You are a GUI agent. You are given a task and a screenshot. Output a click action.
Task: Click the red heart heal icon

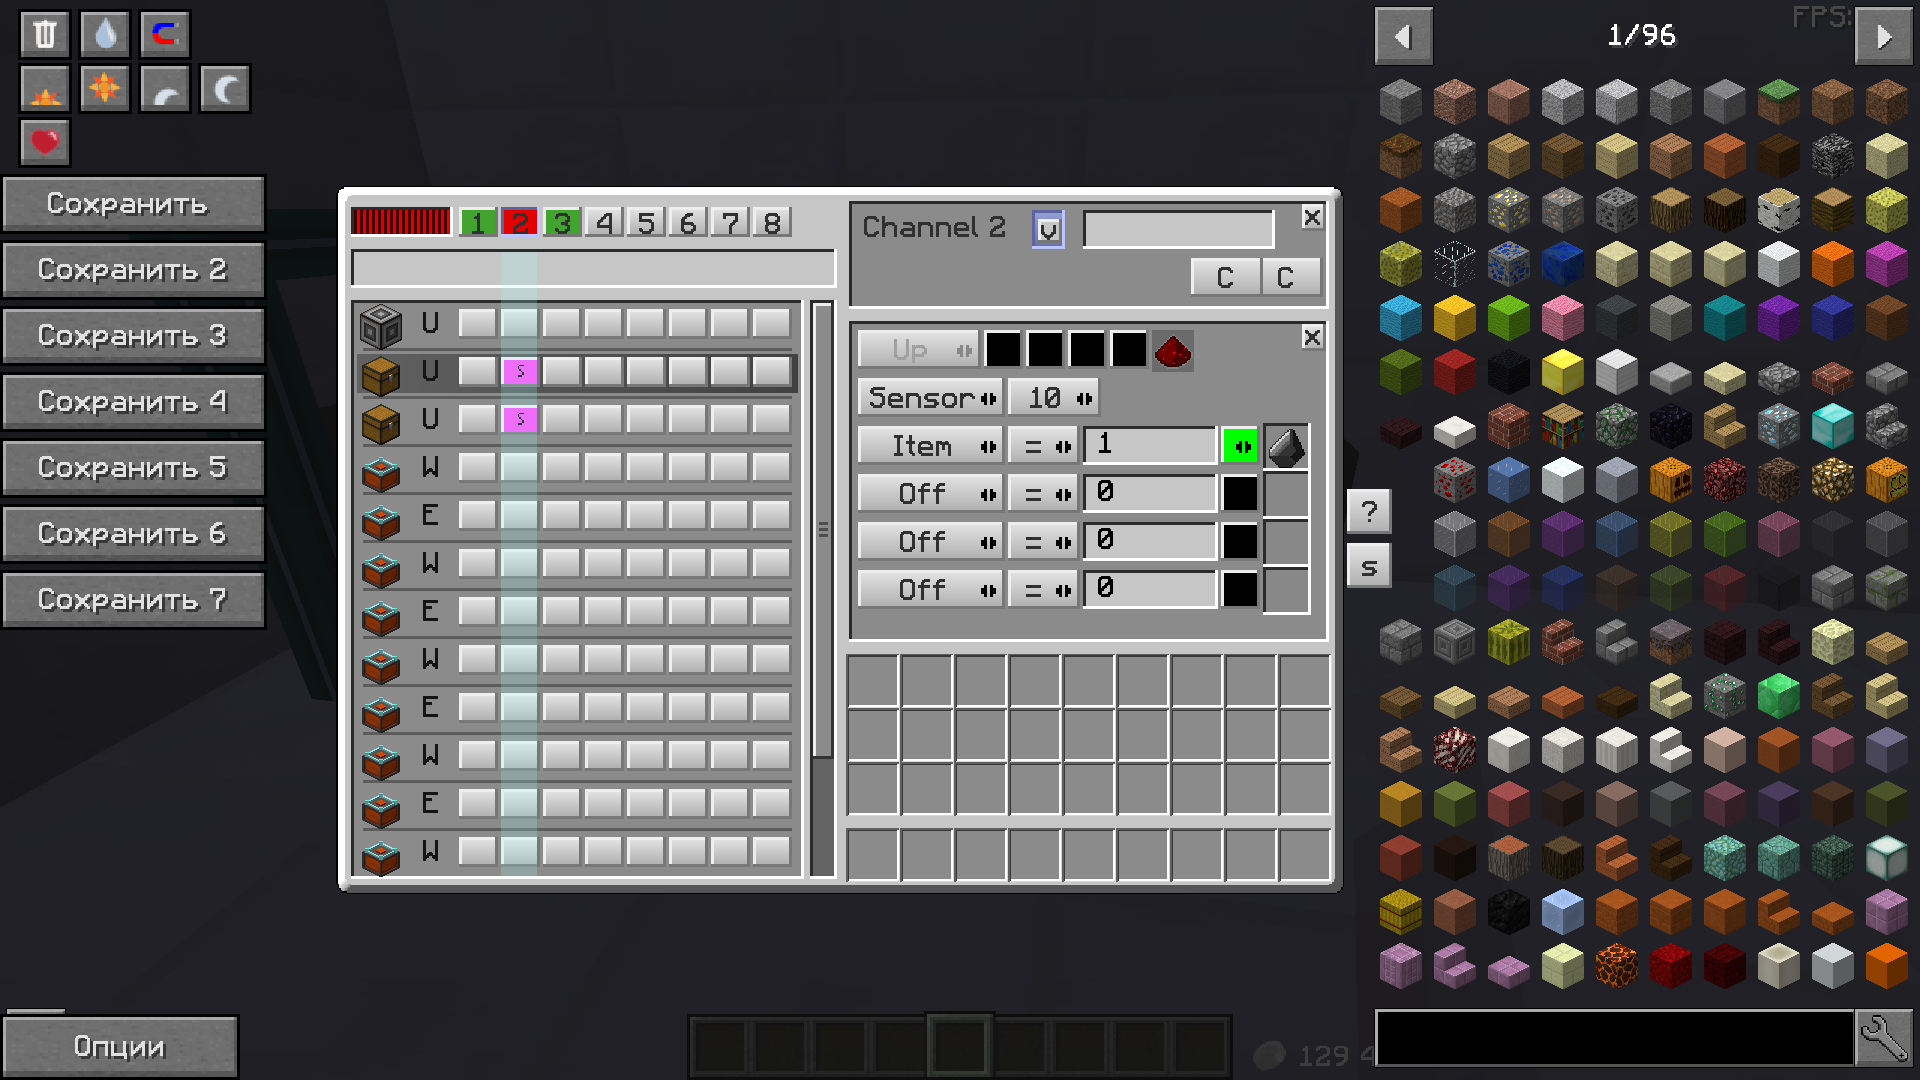click(44, 142)
